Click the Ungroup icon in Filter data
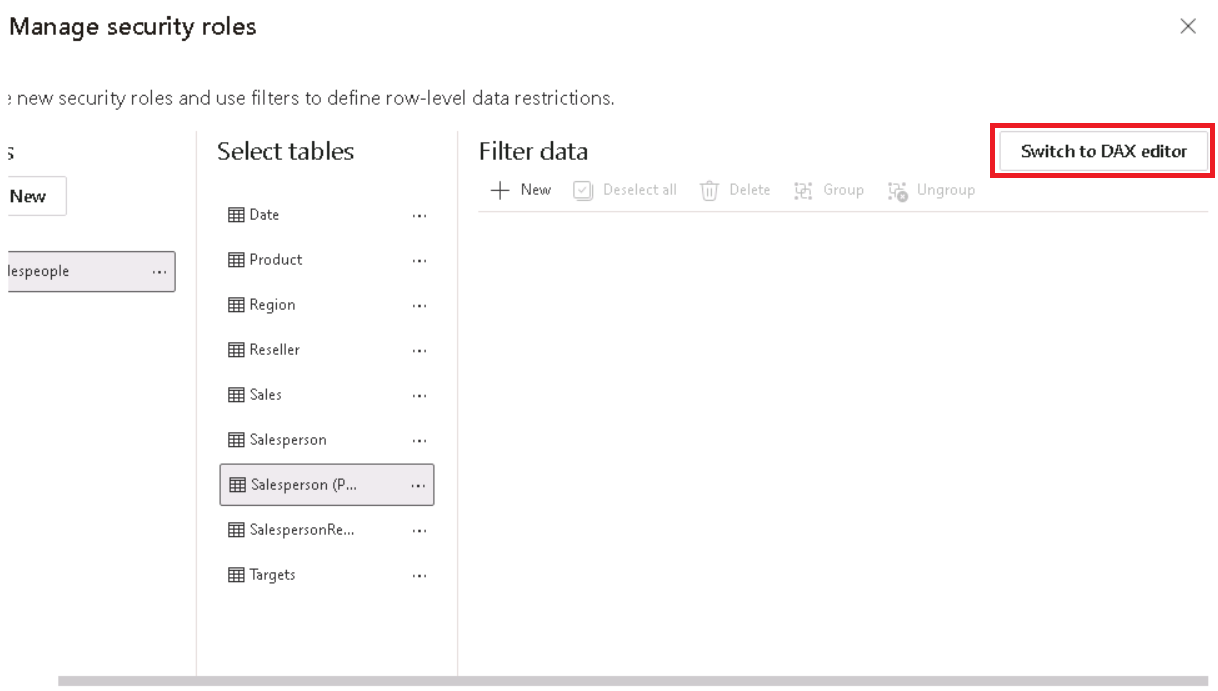The height and width of the screenshot is (691, 1218). tap(897, 190)
